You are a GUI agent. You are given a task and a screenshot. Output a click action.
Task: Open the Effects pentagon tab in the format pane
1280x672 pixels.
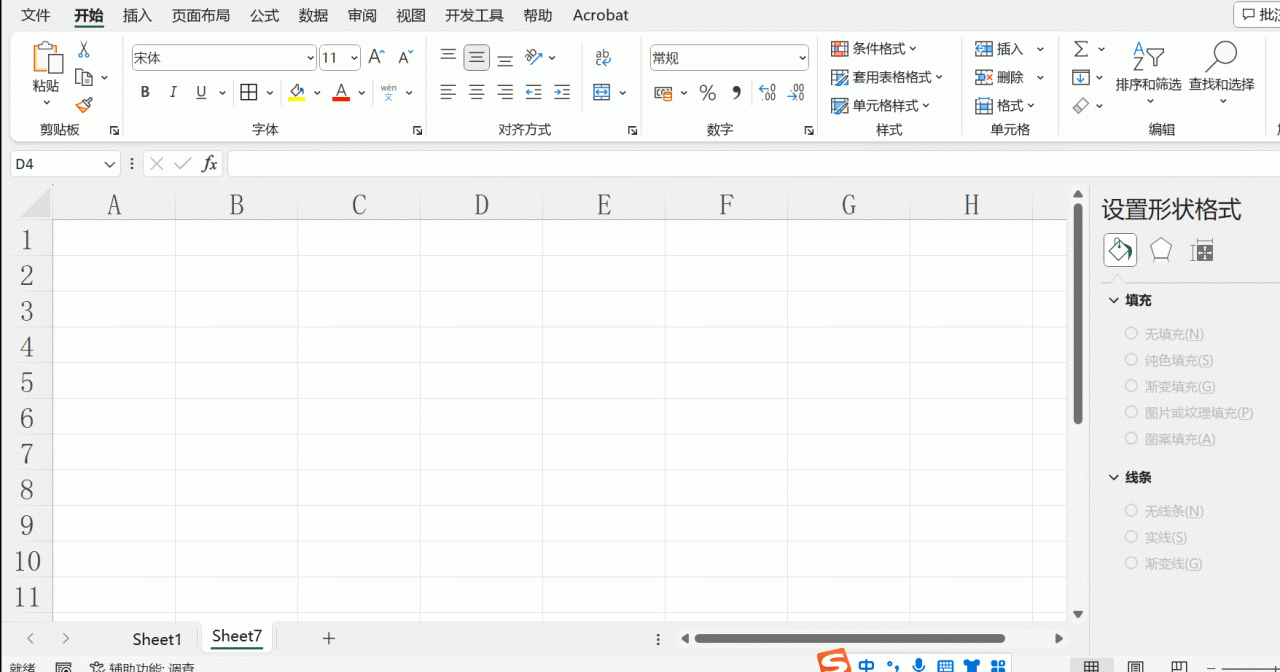(1160, 250)
